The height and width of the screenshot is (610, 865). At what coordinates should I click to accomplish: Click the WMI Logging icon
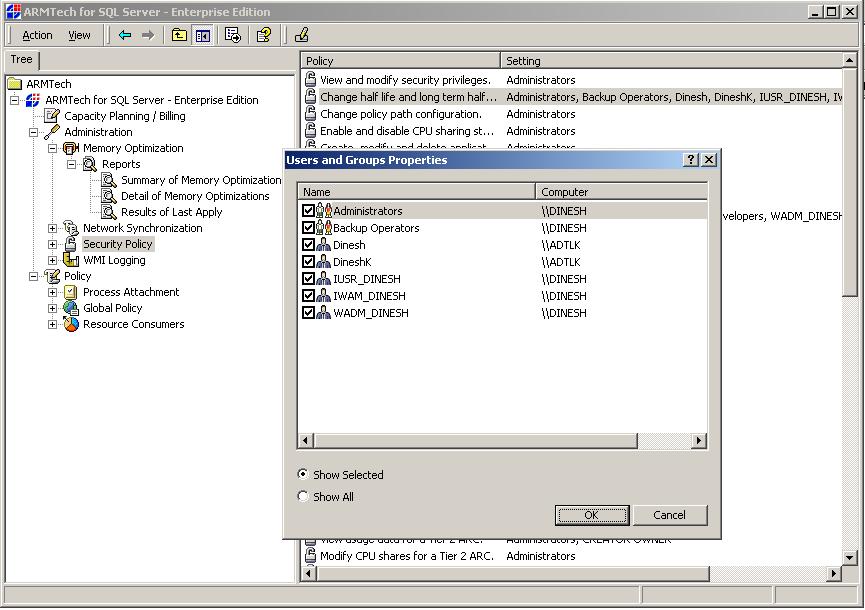[x=71, y=260]
